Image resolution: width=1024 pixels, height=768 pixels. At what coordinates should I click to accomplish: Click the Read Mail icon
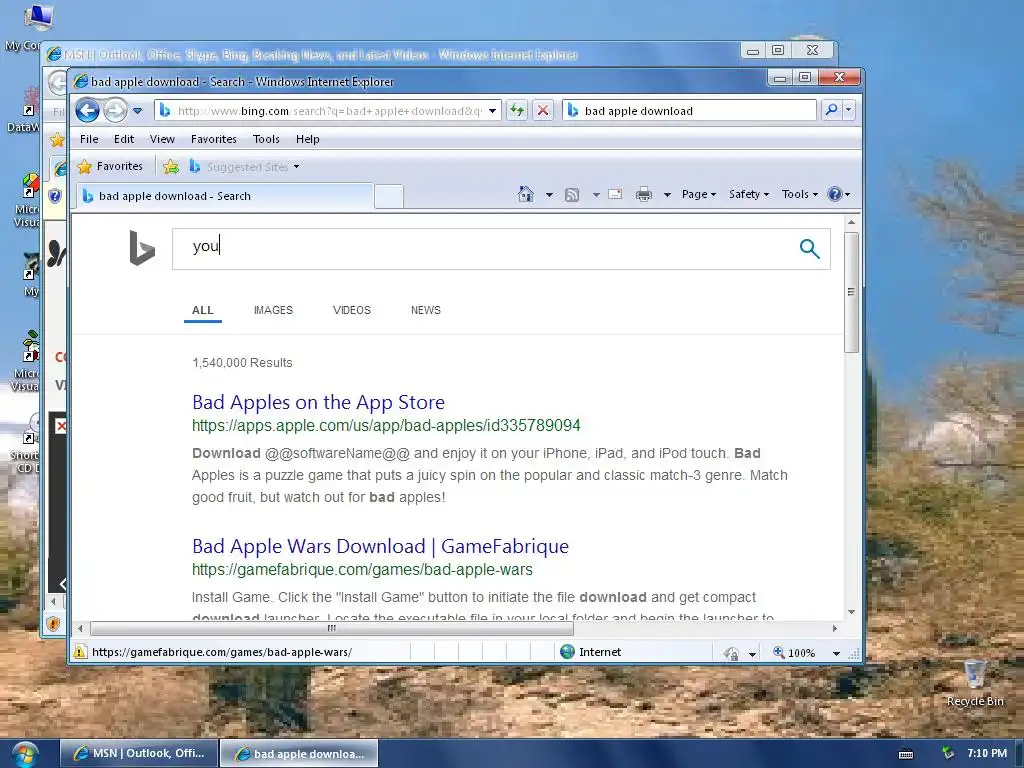615,194
